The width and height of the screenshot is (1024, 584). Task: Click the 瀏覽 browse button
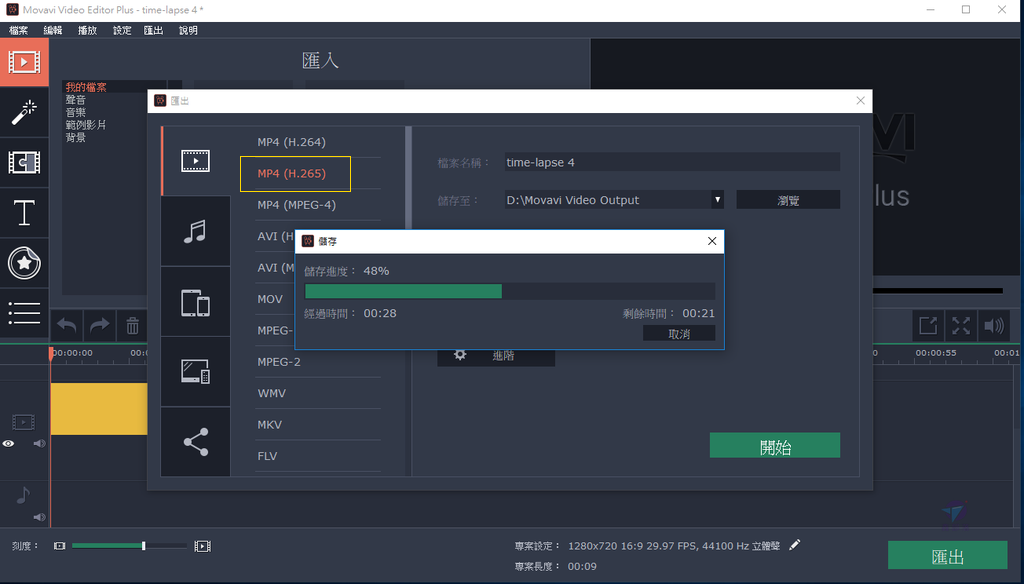click(x=788, y=200)
